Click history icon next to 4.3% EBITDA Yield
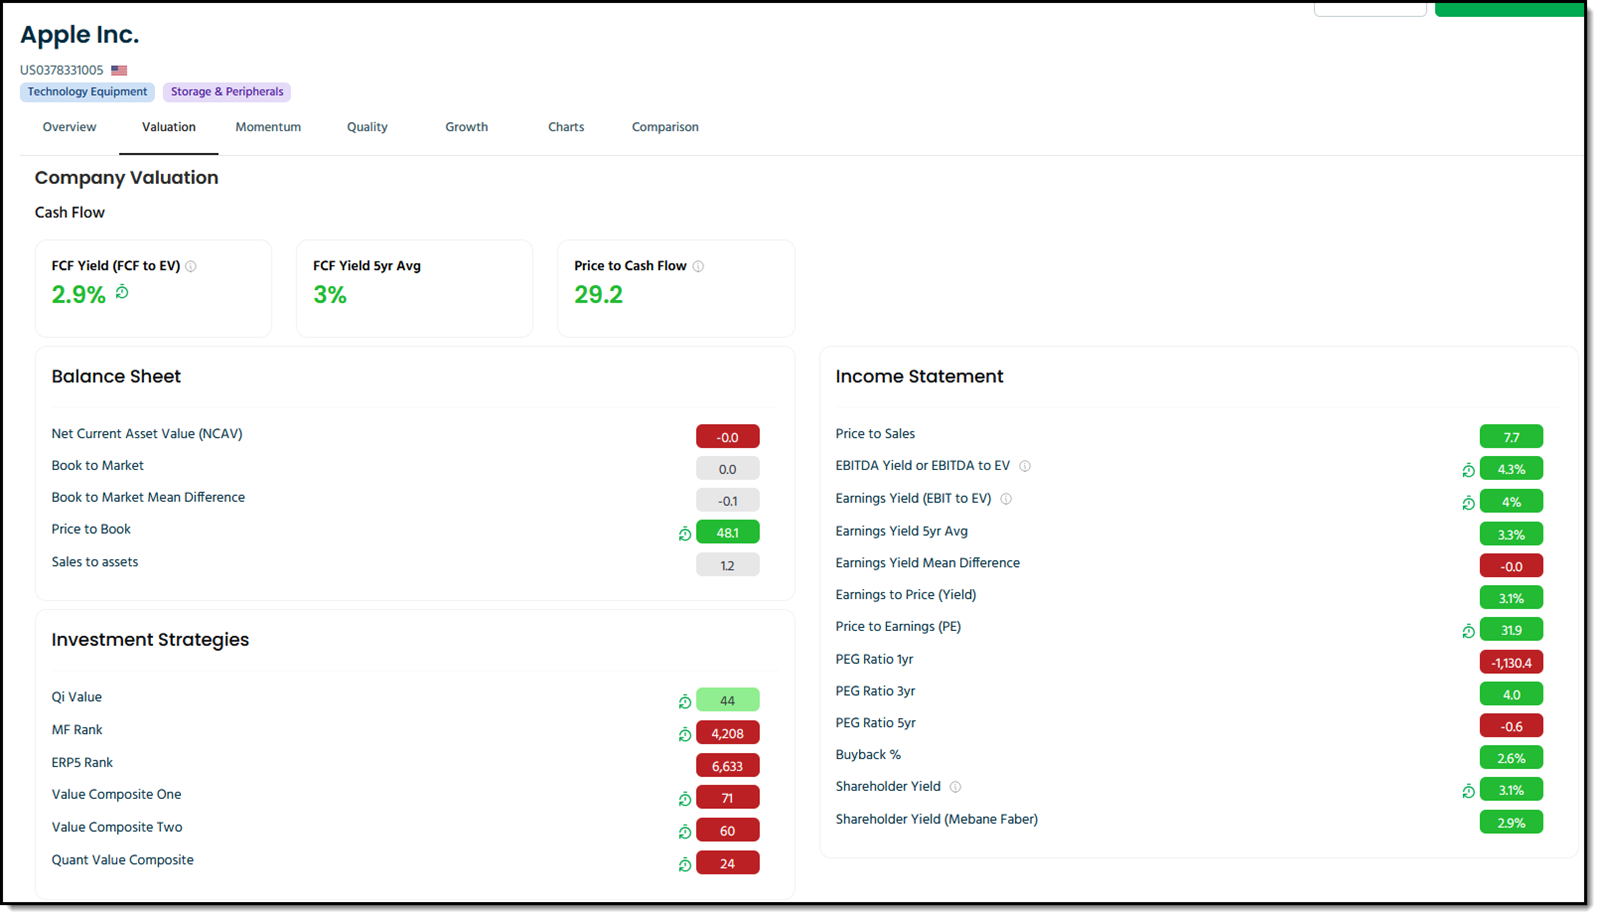1600x918 pixels. click(x=1468, y=470)
